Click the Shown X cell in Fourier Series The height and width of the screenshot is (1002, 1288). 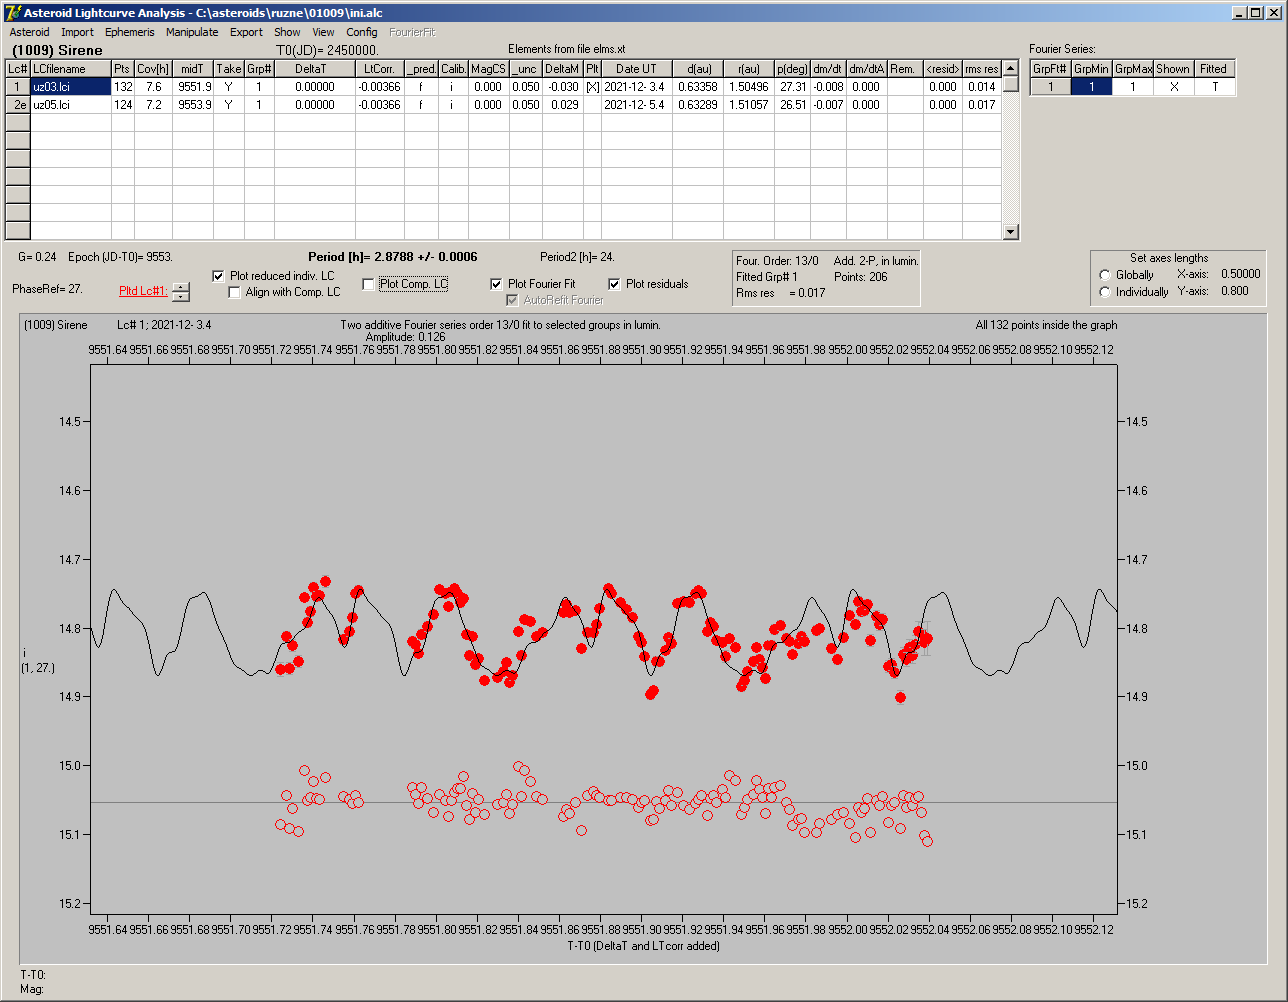1173,87
